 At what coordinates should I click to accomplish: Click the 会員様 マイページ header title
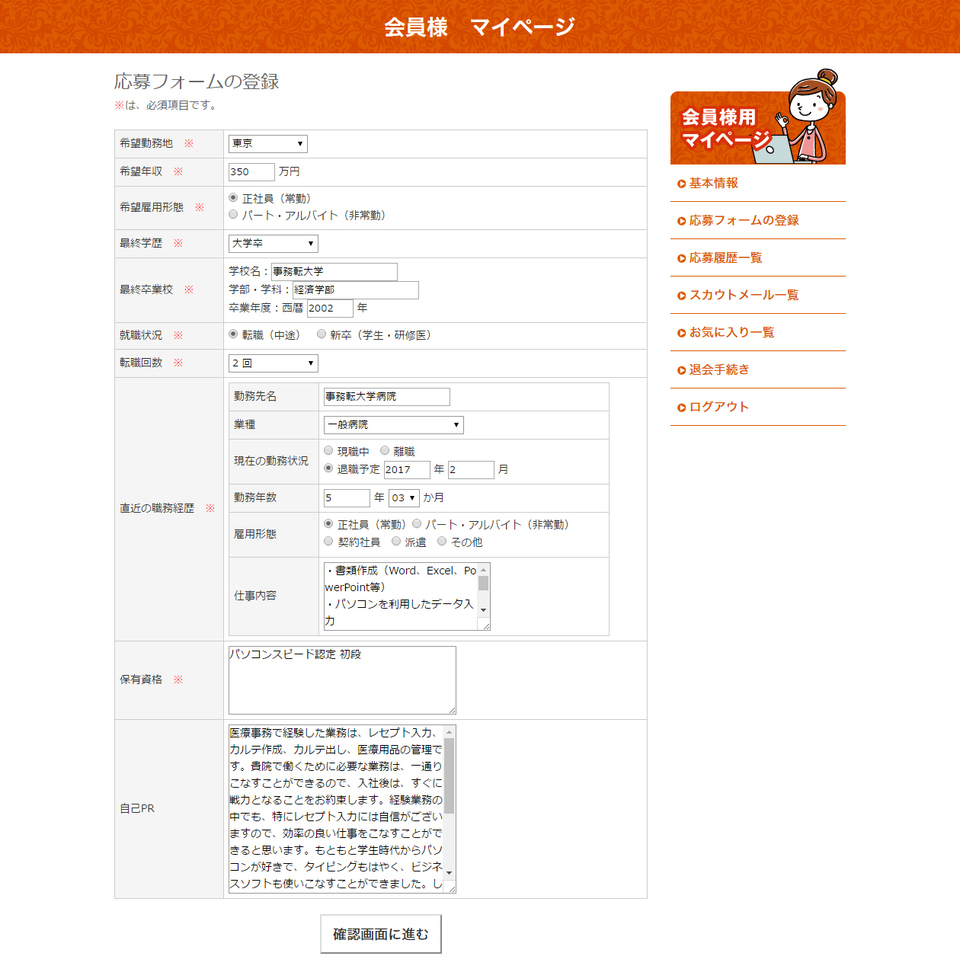[x=480, y=27]
